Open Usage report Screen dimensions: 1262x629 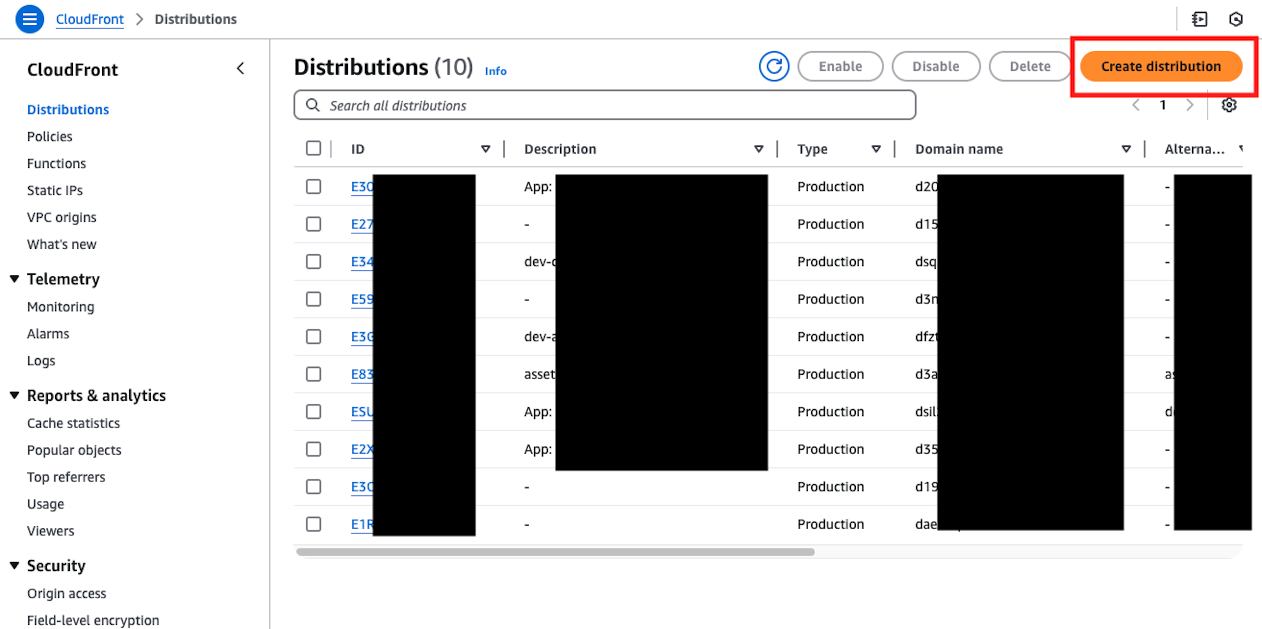pyautogui.click(x=46, y=505)
